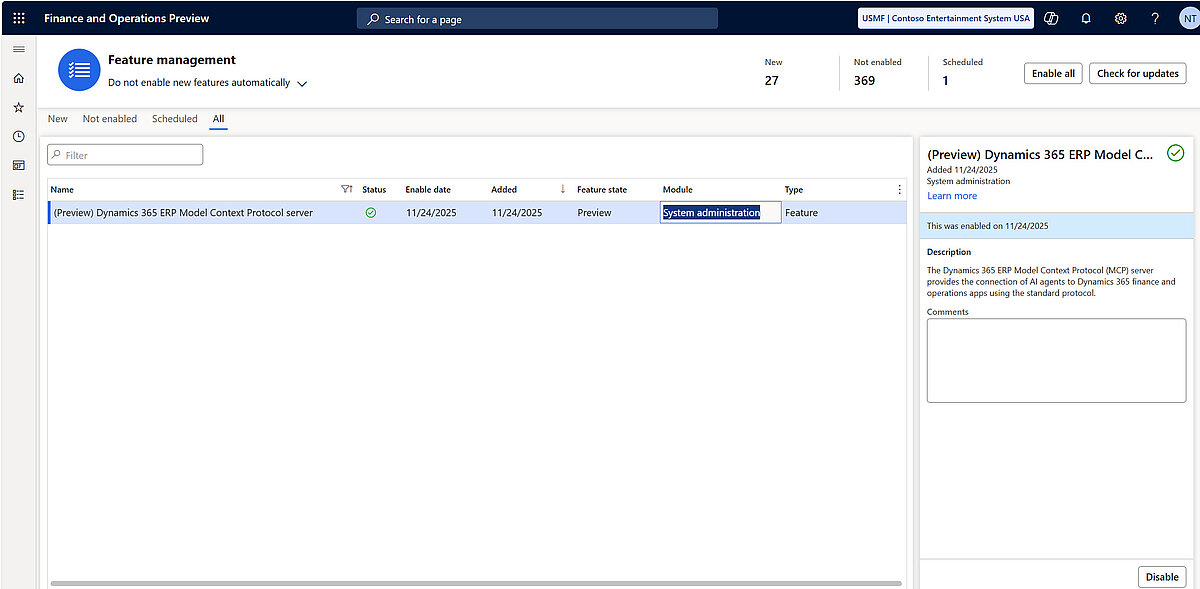This screenshot has height=589, width=1200.
Task: Go to Home in left sidebar
Action: pos(18,78)
